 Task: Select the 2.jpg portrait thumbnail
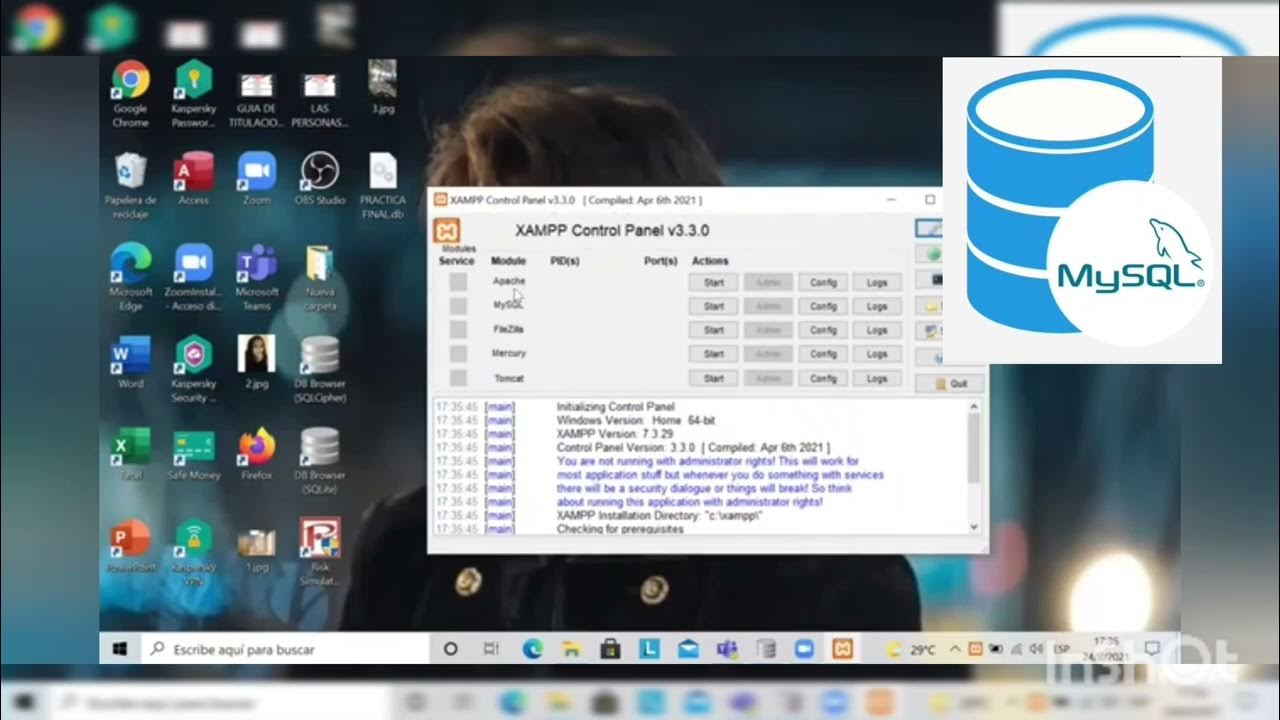click(256, 354)
